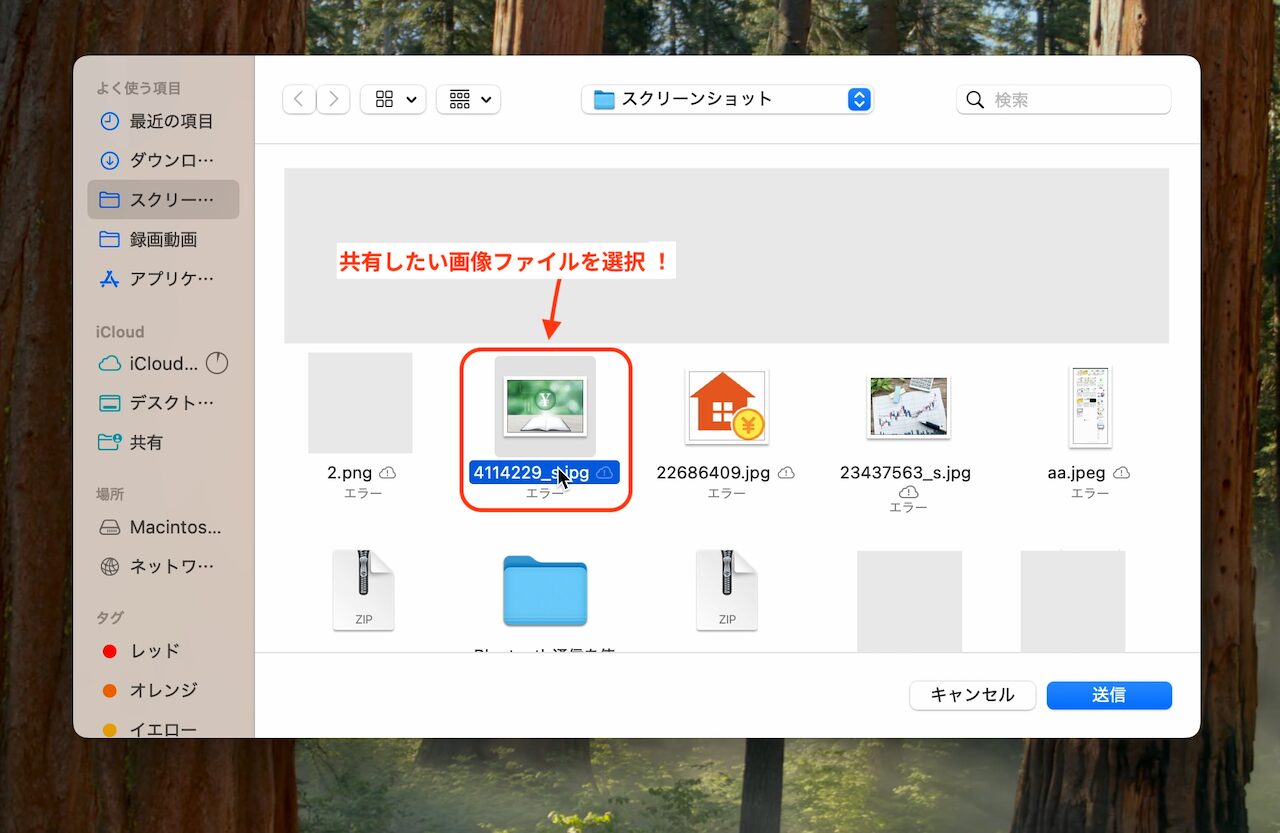Open the icon view mode dropdown
Viewport: 1280px width, 833px height.
point(393,99)
